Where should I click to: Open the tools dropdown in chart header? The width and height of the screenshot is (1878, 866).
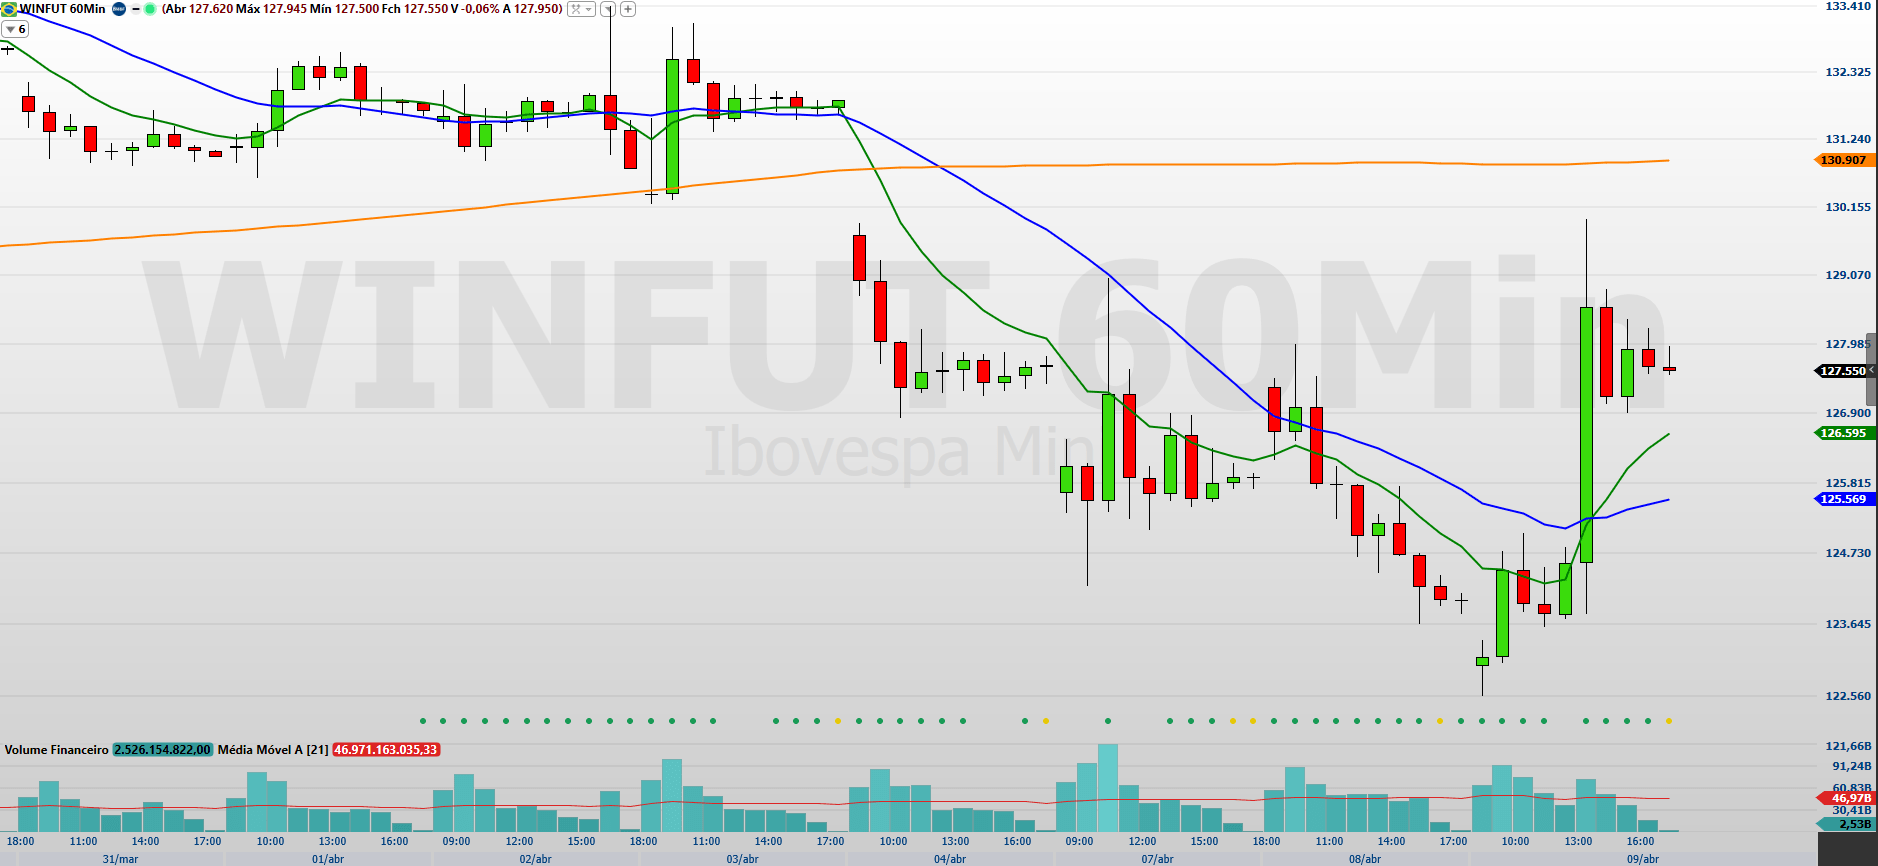[580, 9]
